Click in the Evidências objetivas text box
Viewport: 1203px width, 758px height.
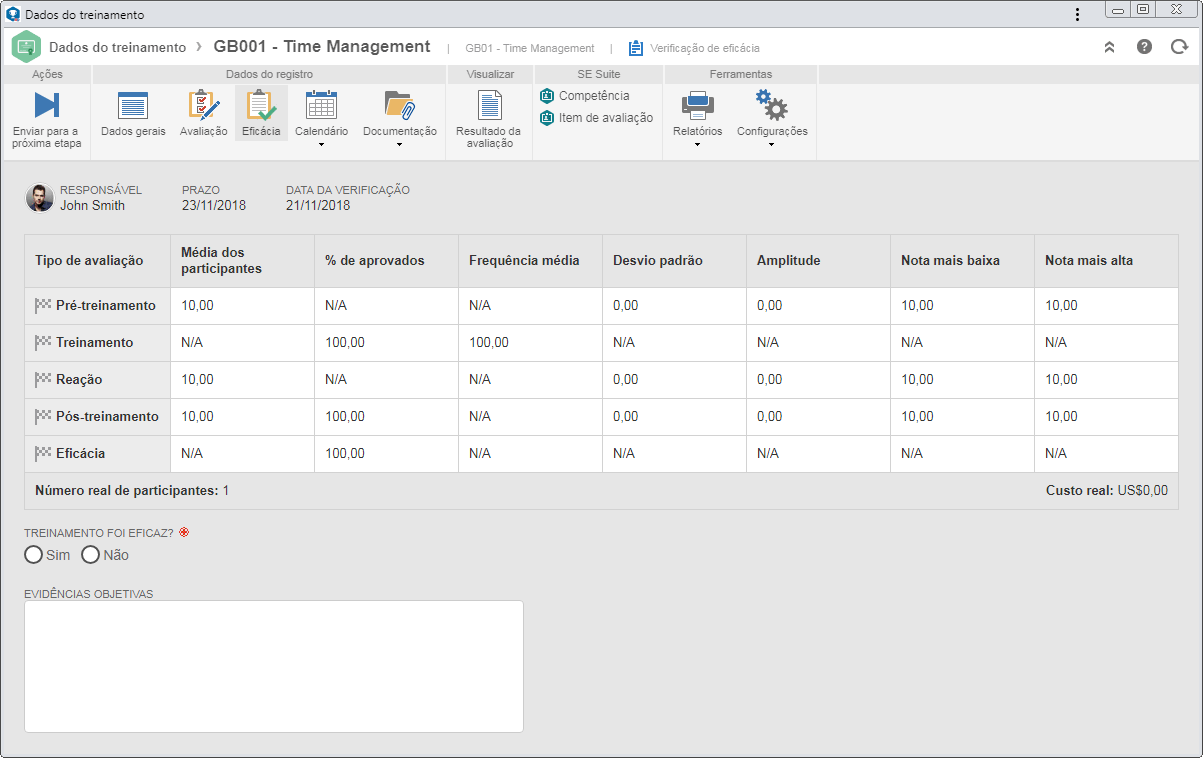pos(274,666)
